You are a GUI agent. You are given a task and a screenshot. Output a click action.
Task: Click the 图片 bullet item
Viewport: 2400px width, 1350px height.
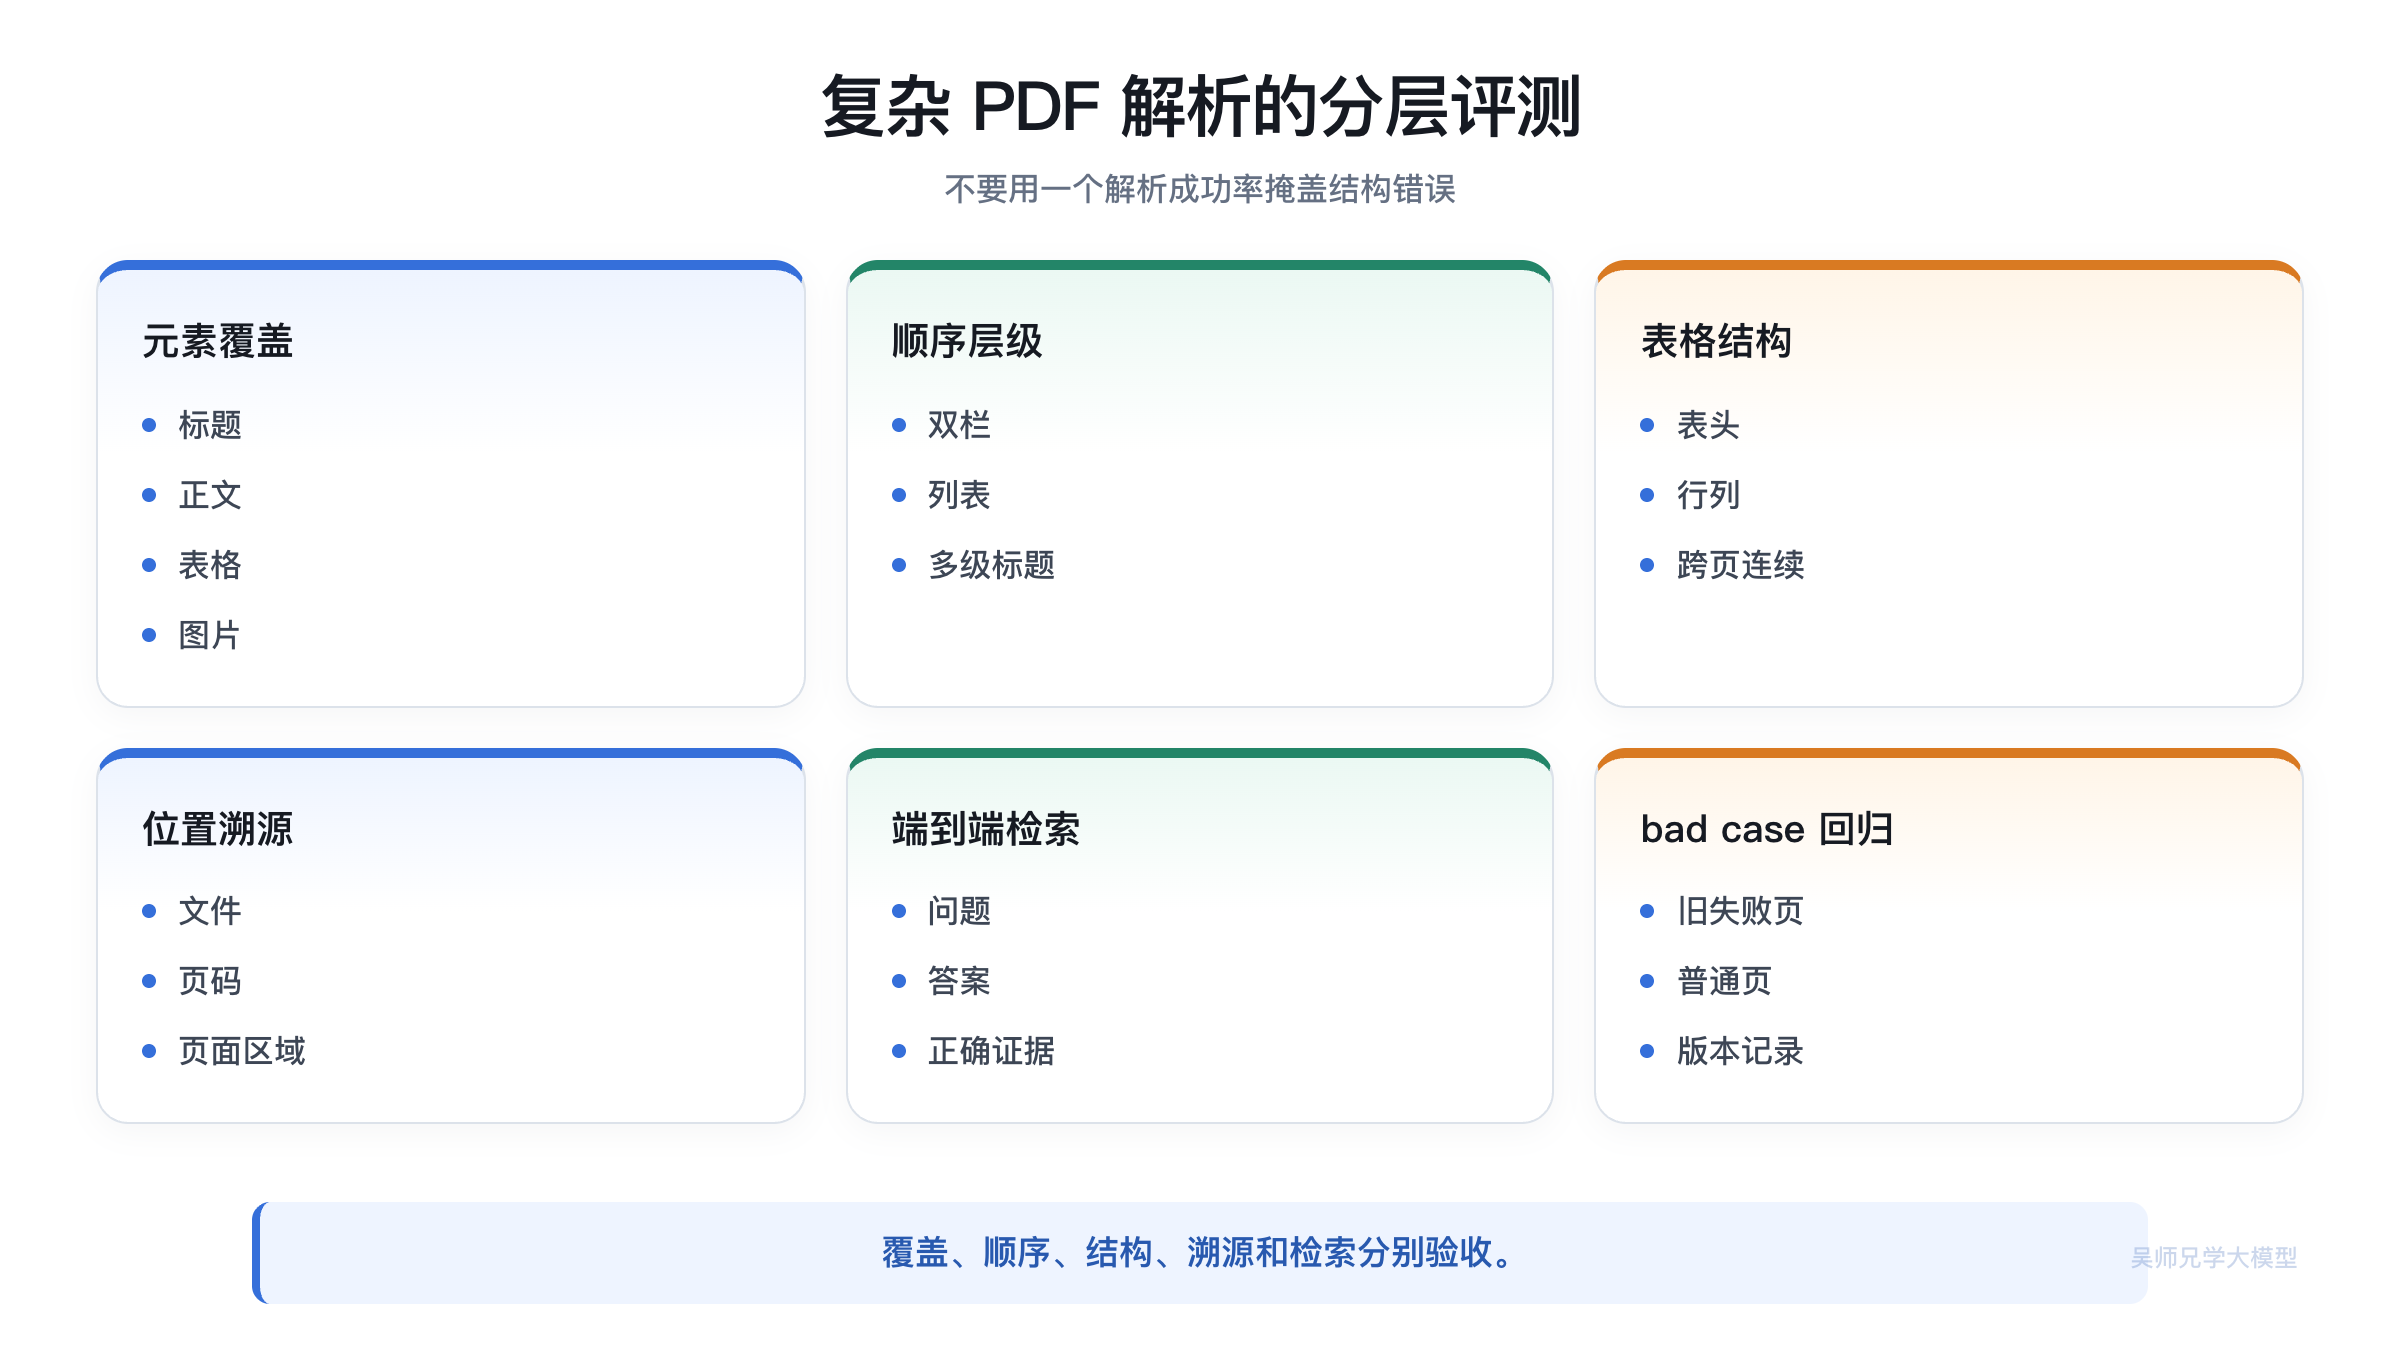tap(210, 635)
